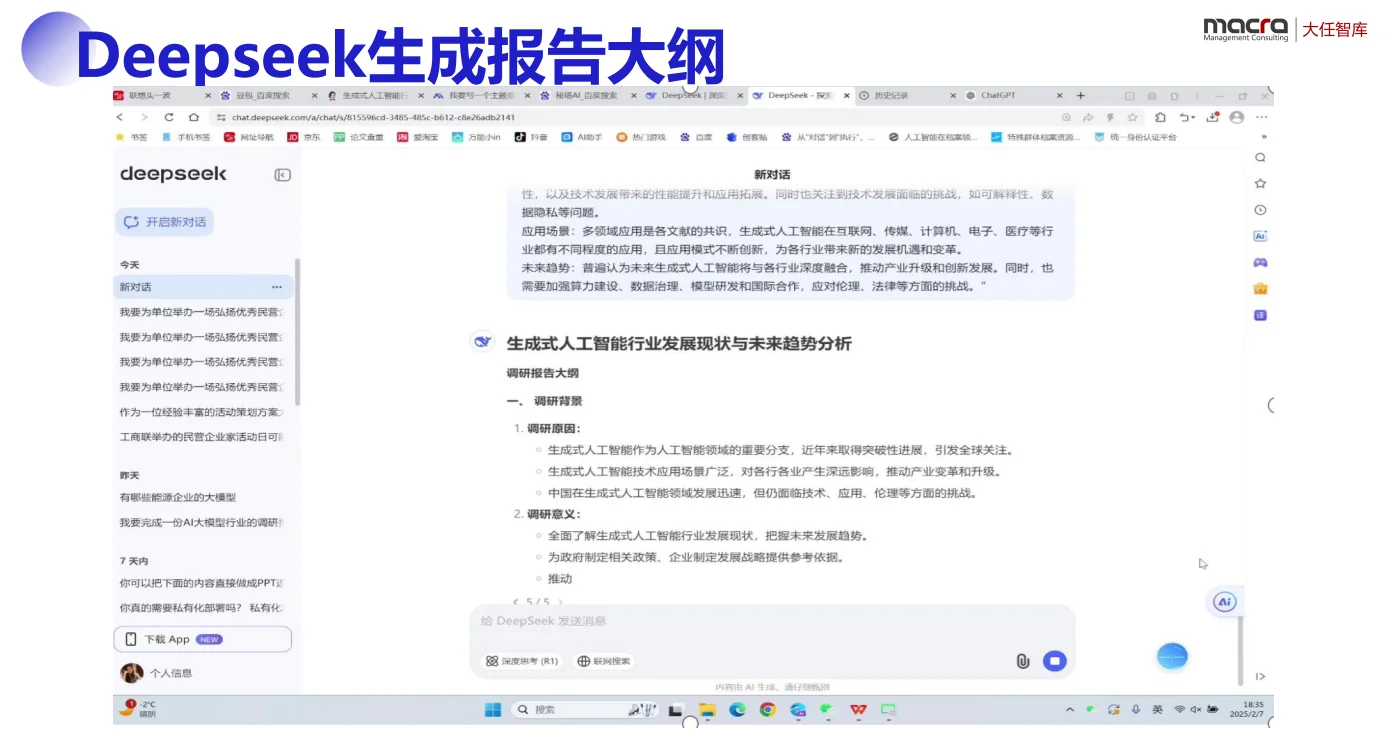Open the AI助手 bookmark
Screen dimensions: 1390x747
click(581, 137)
